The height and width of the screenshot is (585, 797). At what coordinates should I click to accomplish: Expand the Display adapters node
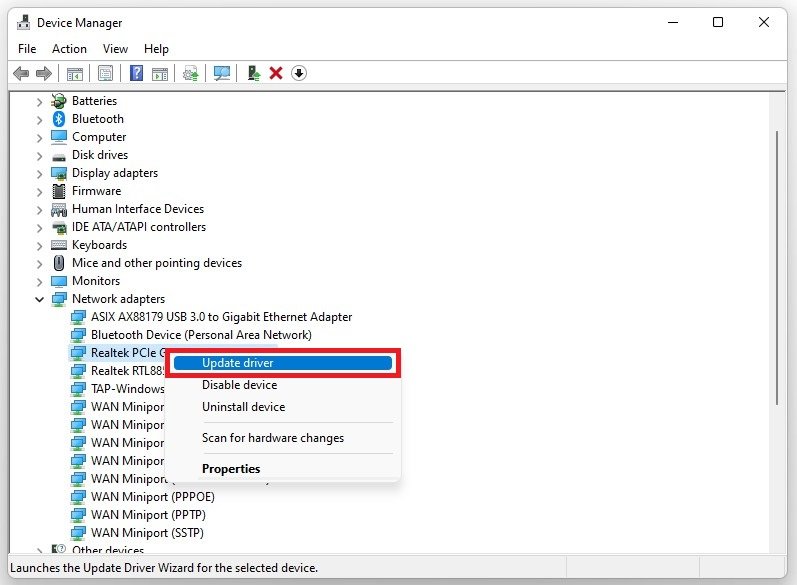pyautogui.click(x=39, y=174)
